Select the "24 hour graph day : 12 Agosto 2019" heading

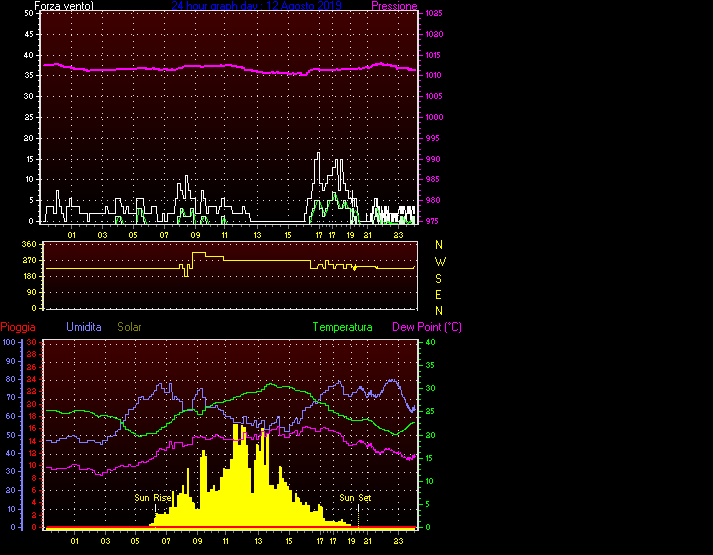click(x=256, y=6)
